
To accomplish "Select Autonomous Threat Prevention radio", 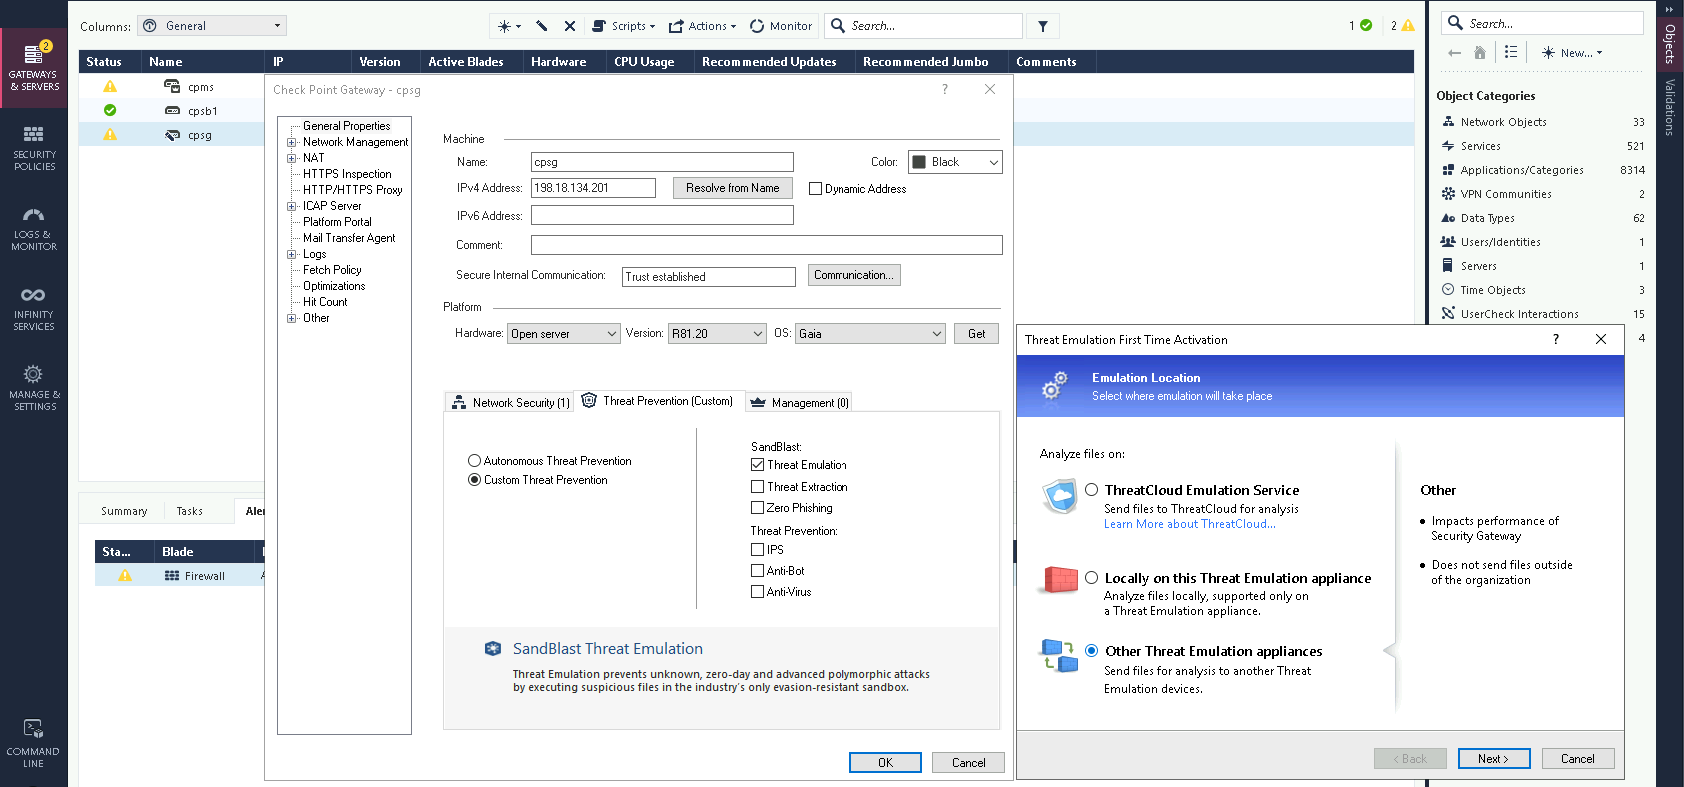I will pos(474,461).
